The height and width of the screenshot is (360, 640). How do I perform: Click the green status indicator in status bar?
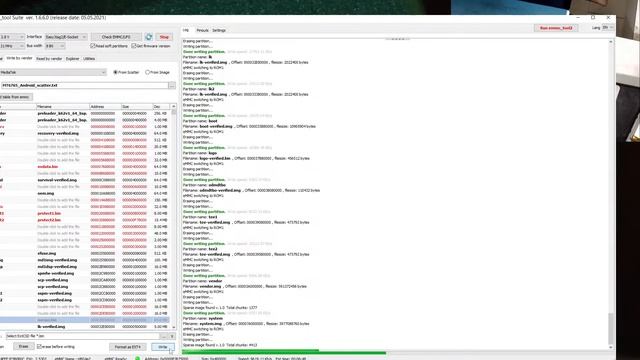coord(138,358)
